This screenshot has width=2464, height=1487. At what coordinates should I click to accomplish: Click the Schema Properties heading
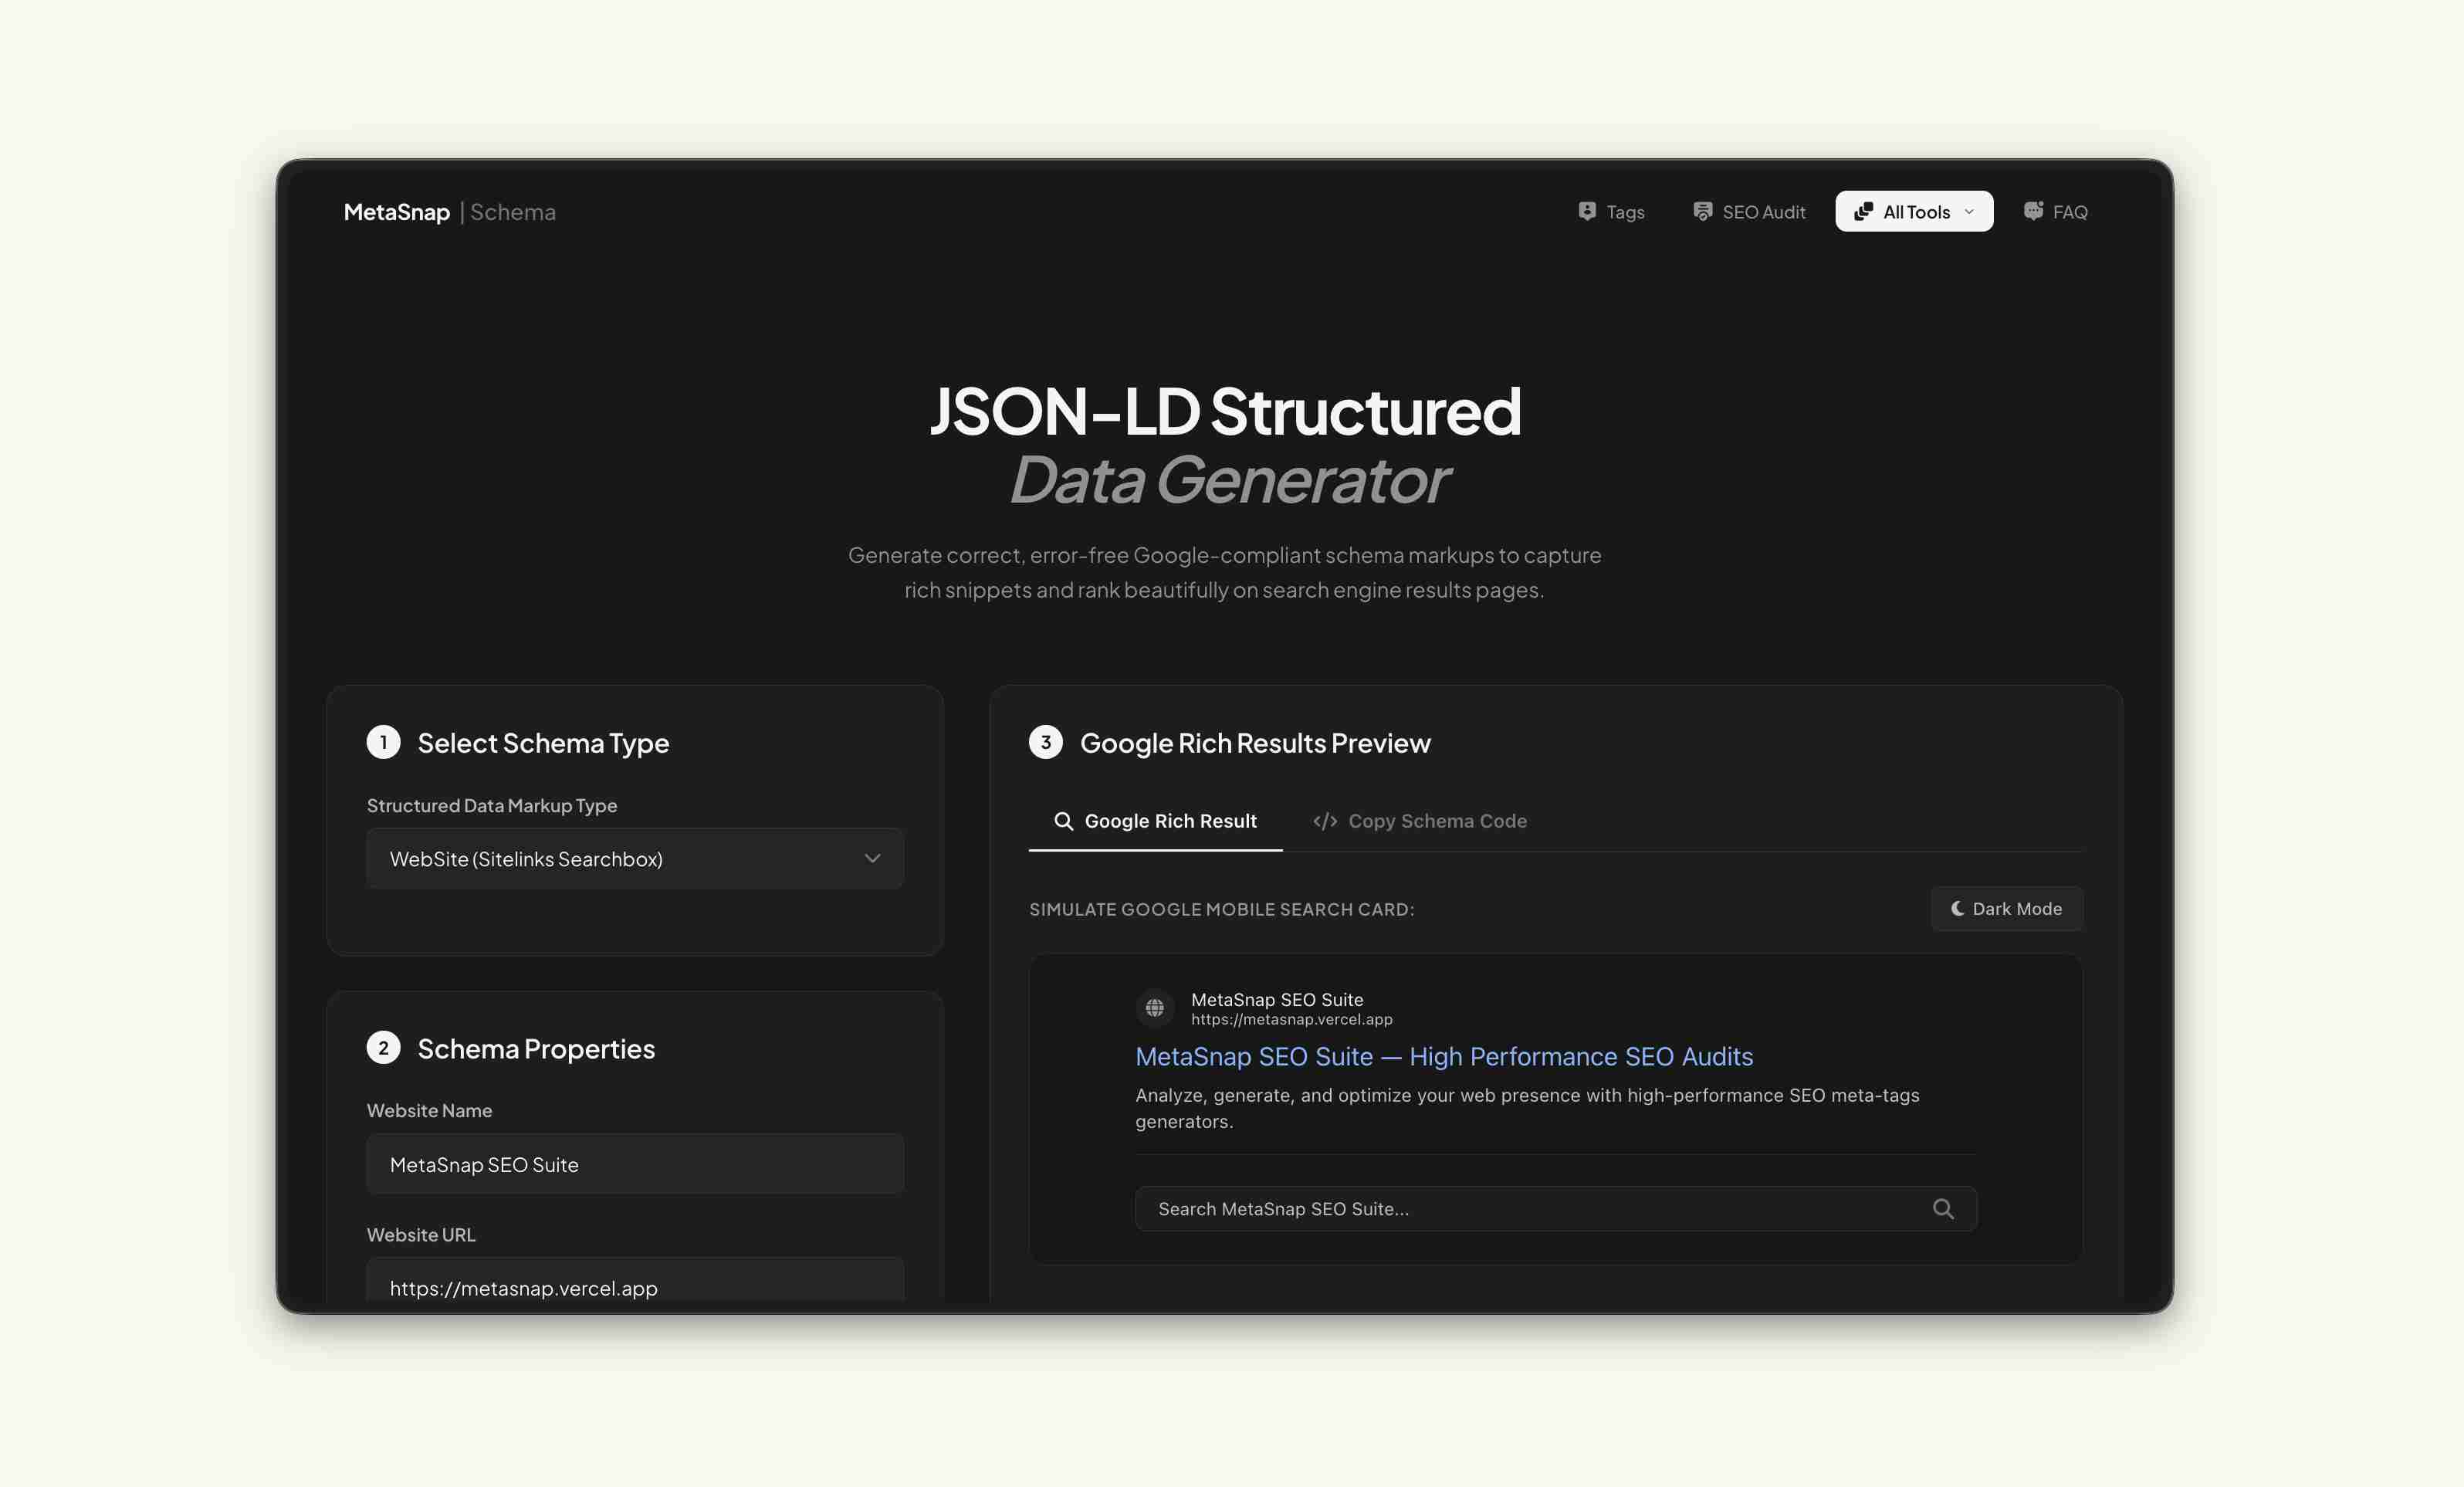point(536,1048)
